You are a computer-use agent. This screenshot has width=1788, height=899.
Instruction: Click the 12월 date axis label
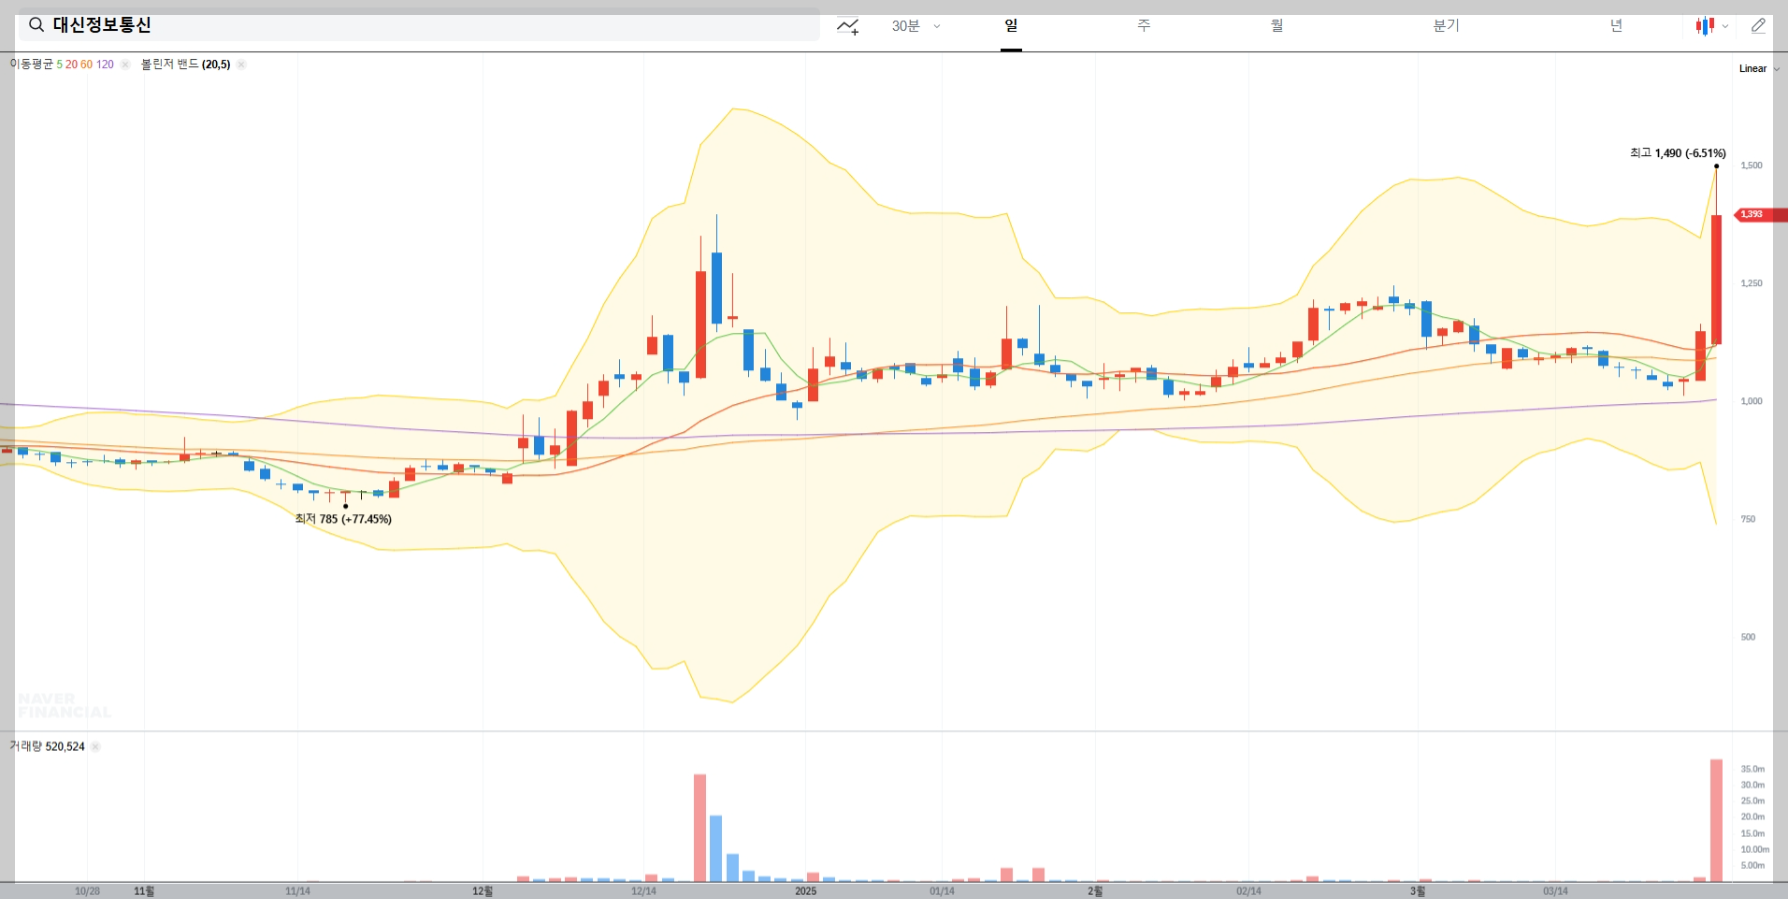[482, 891]
